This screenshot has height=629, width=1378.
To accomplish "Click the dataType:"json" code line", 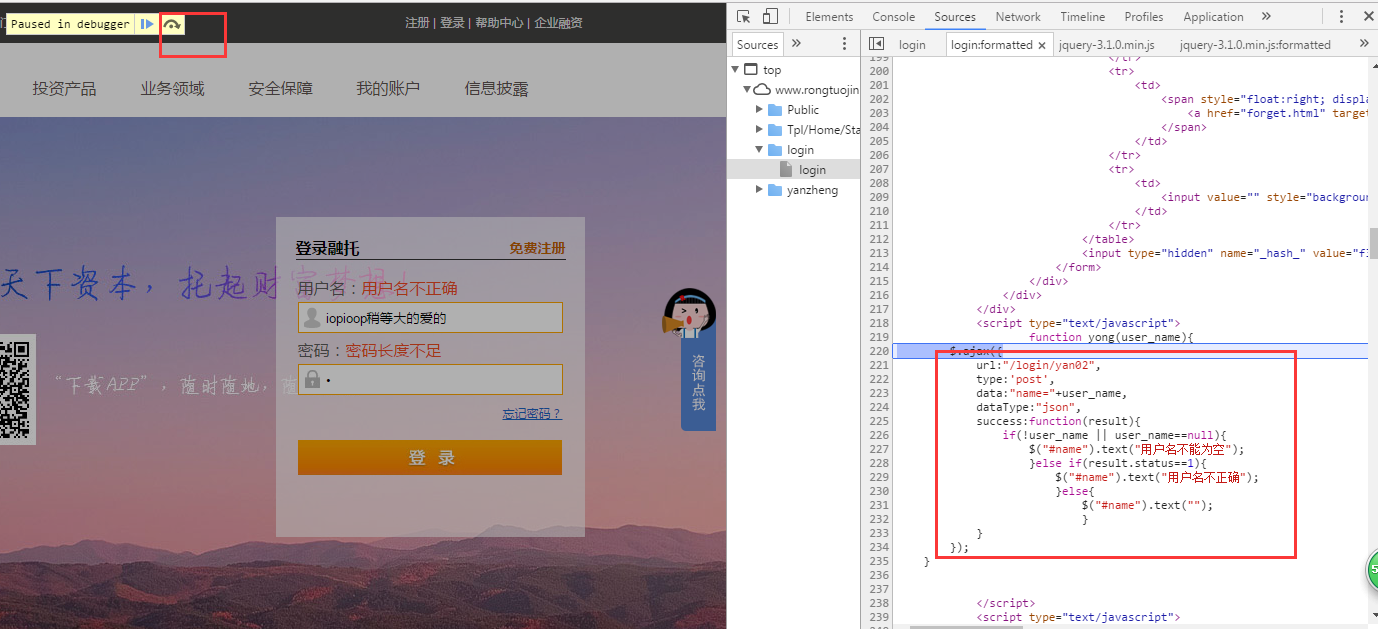I will 1029,407.
